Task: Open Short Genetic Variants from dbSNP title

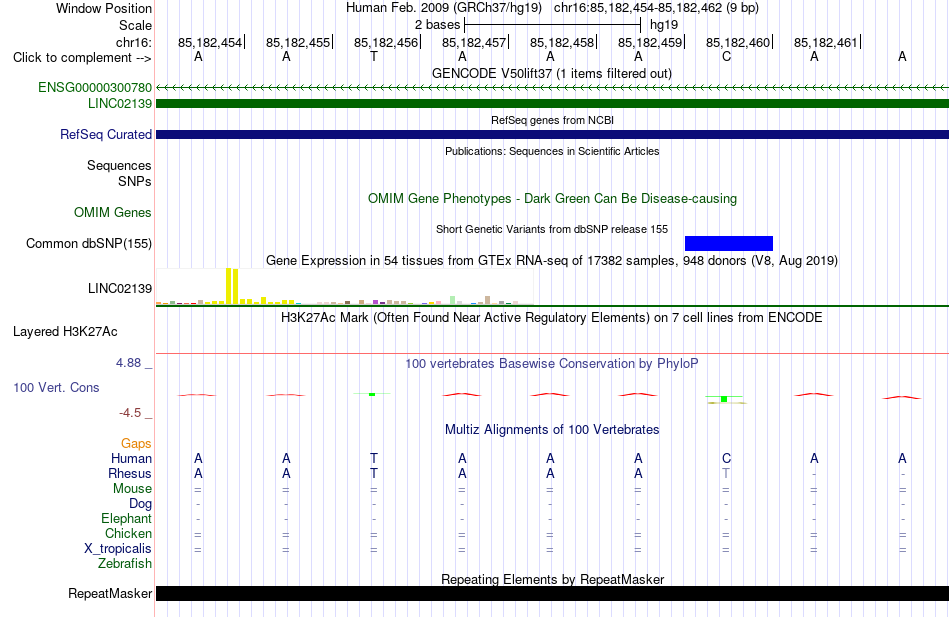Action: [552, 229]
